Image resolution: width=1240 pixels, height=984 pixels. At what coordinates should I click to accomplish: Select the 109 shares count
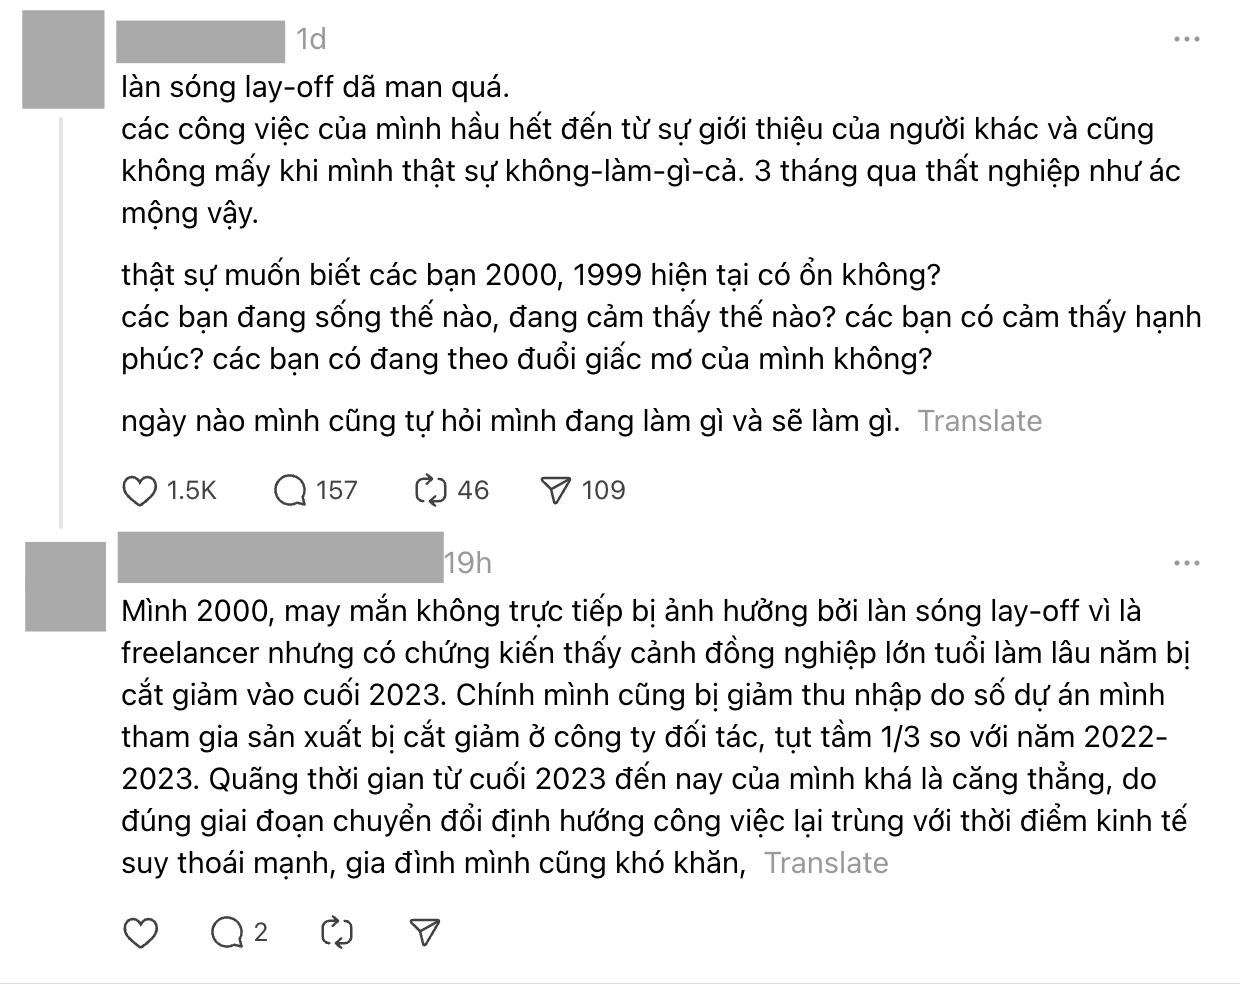[604, 489]
